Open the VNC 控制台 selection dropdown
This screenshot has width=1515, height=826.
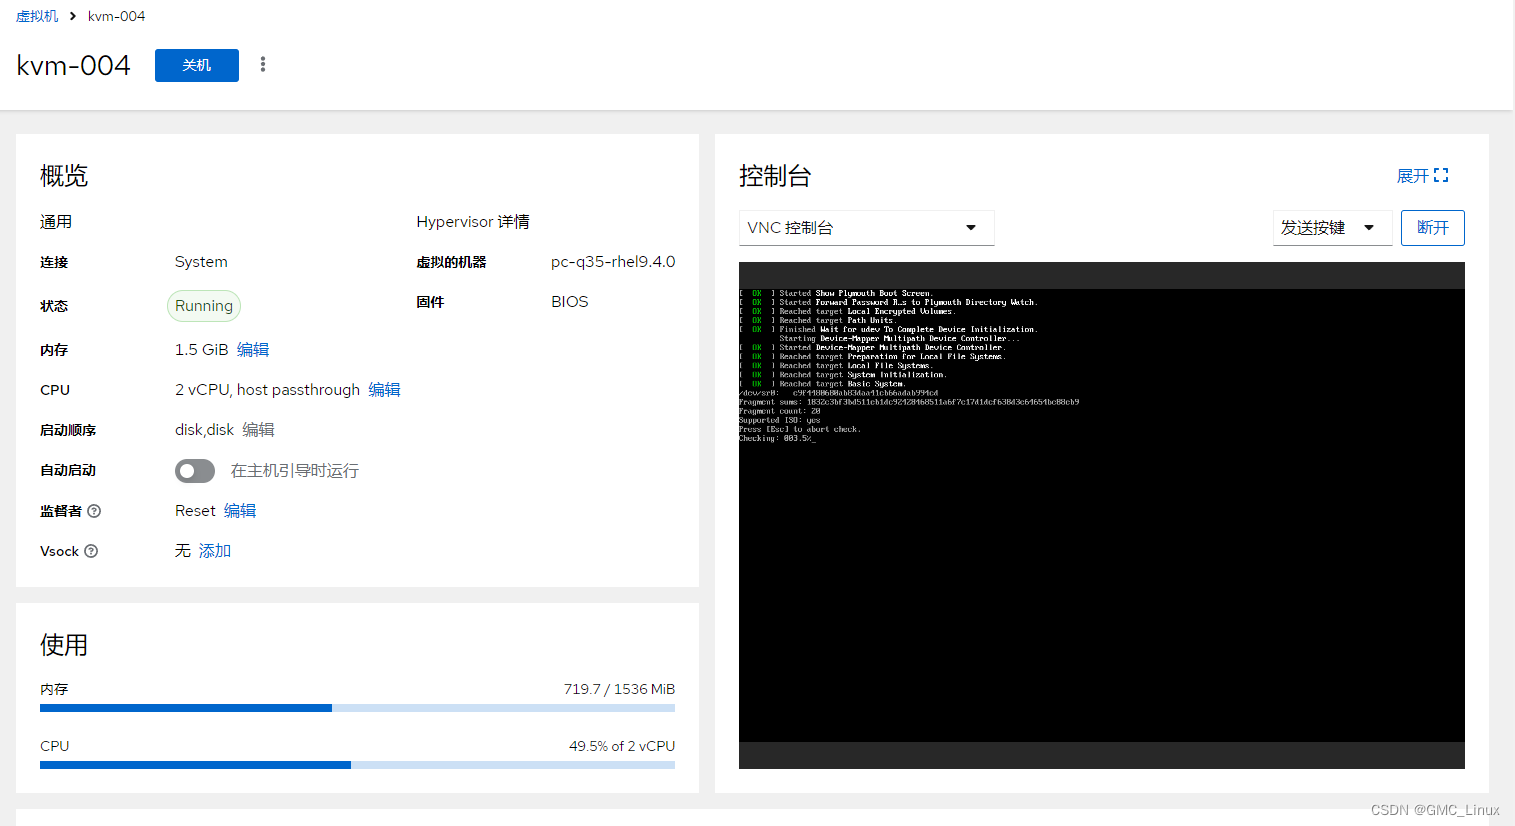coord(866,227)
